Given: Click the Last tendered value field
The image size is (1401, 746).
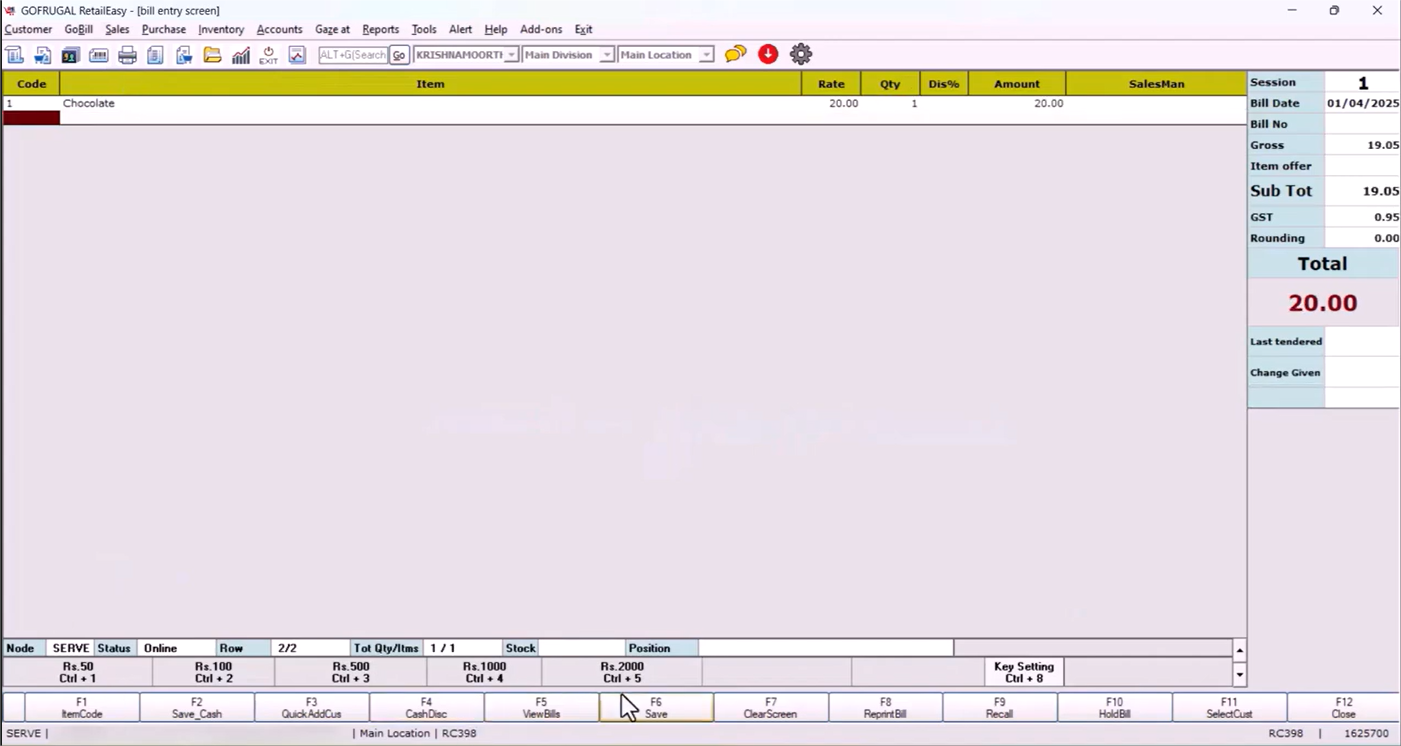Looking at the screenshot, I should (1362, 342).
